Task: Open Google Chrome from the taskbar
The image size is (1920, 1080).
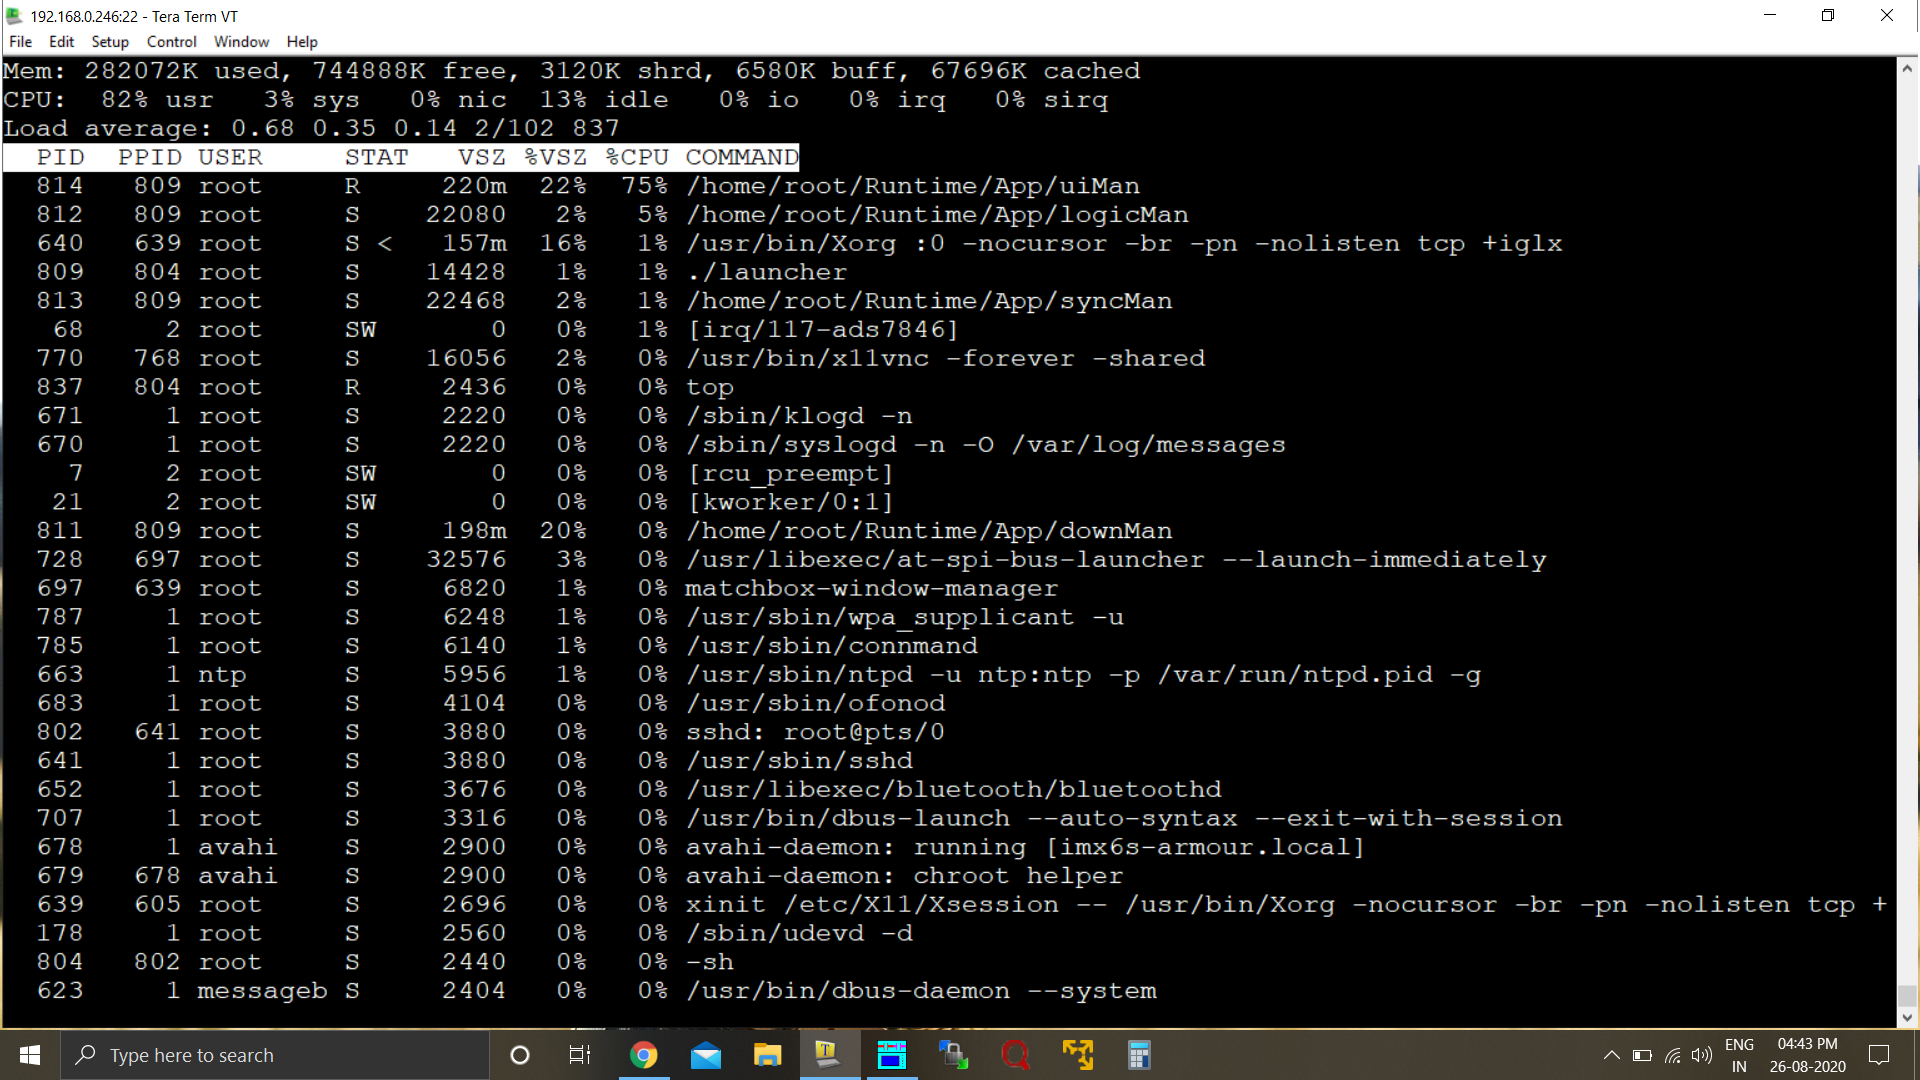Action: pos(643,1055)
